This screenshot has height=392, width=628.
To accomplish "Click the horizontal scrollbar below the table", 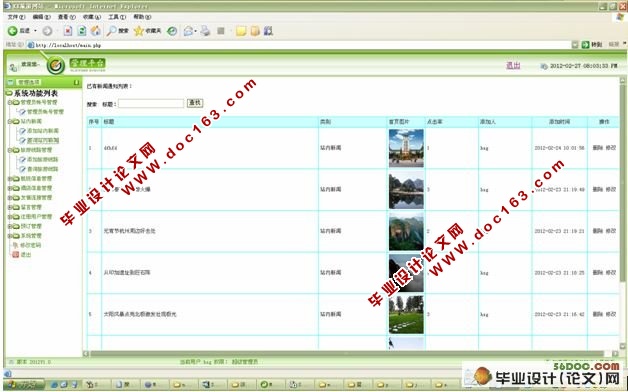I will (x=347, y=354).
